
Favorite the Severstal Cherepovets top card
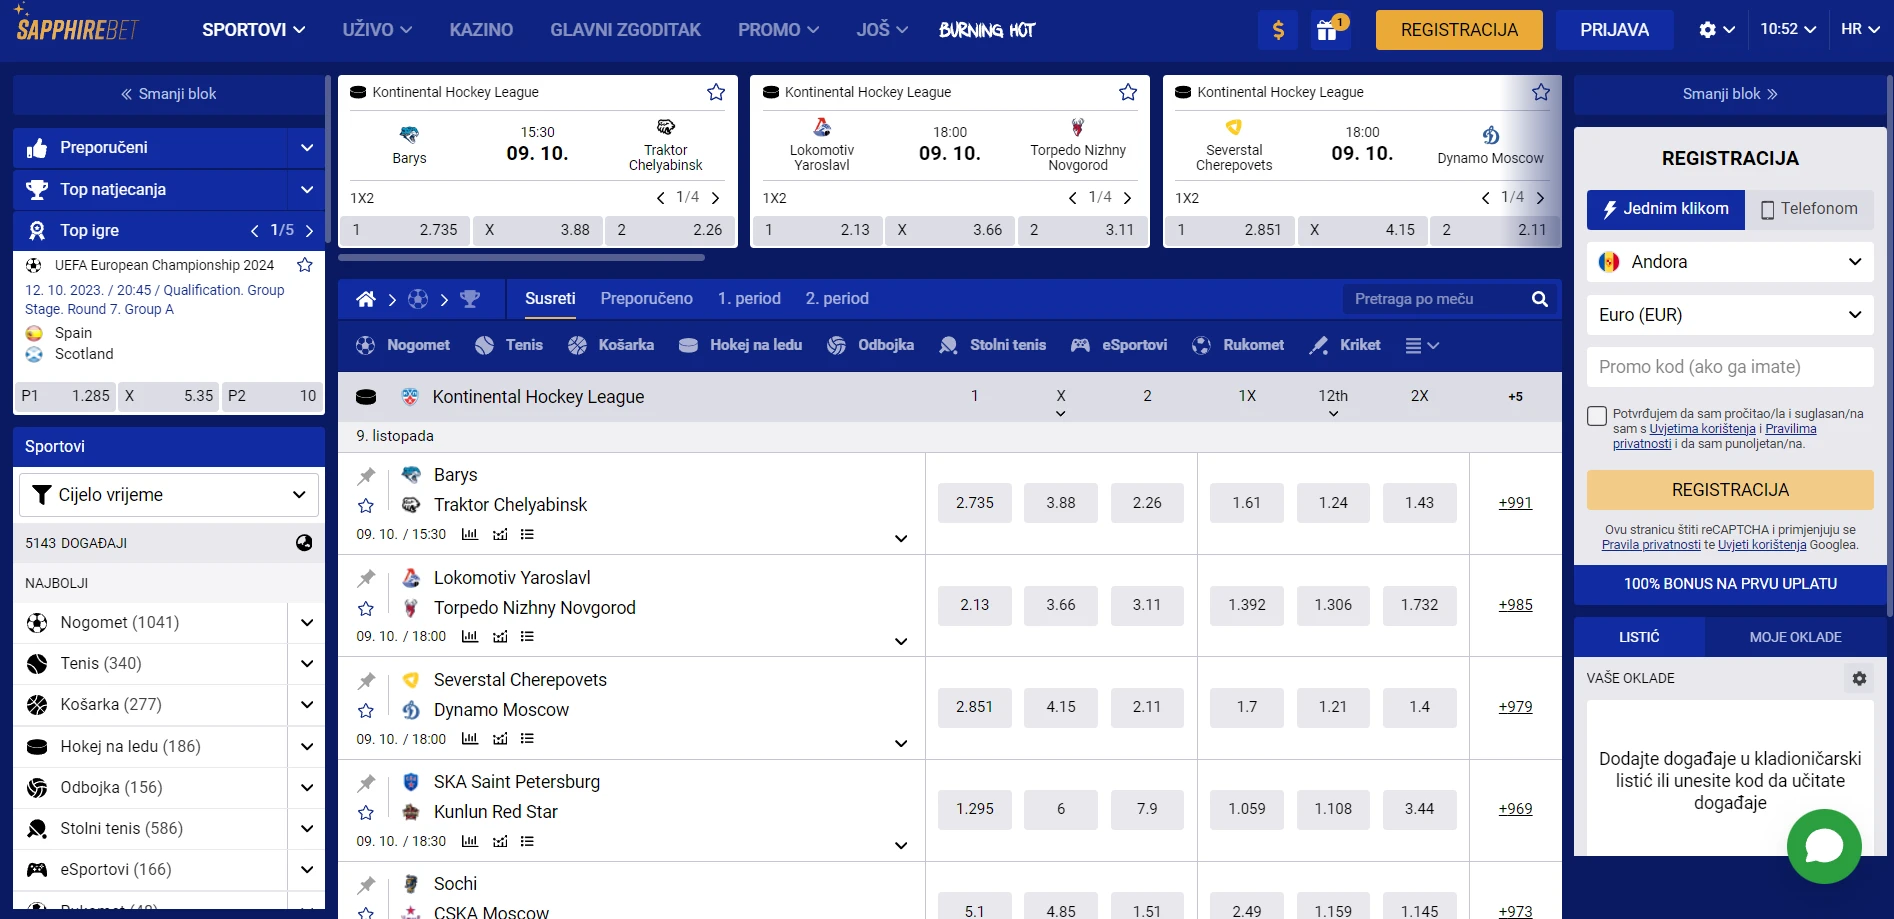tap(1541, 92)
